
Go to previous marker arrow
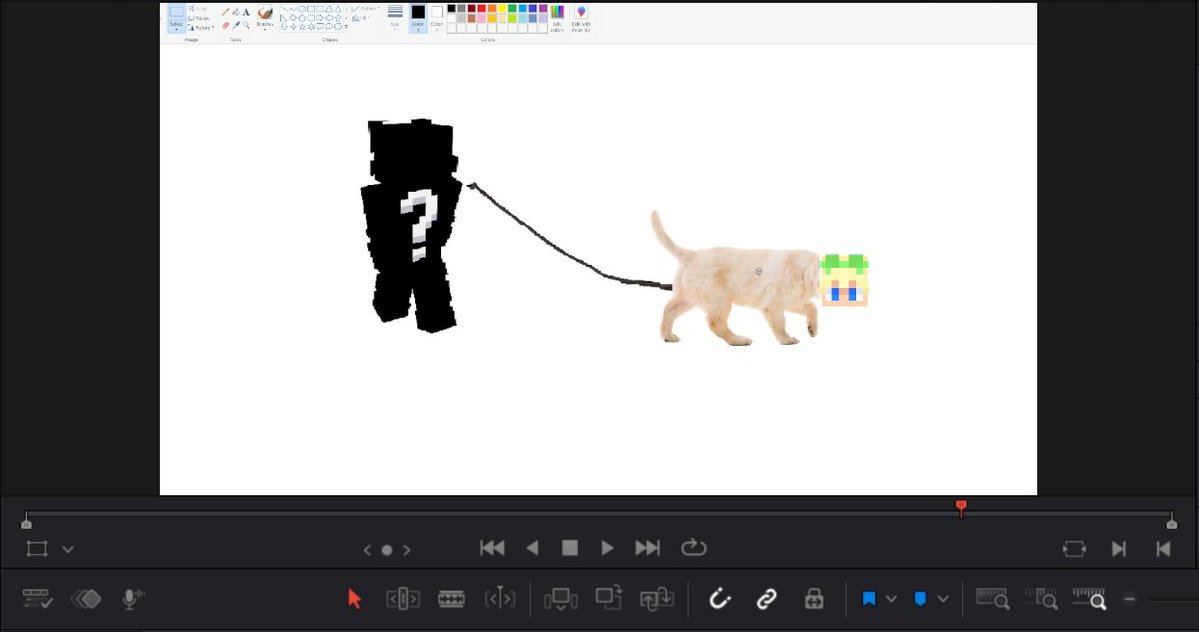pos(367,550)
